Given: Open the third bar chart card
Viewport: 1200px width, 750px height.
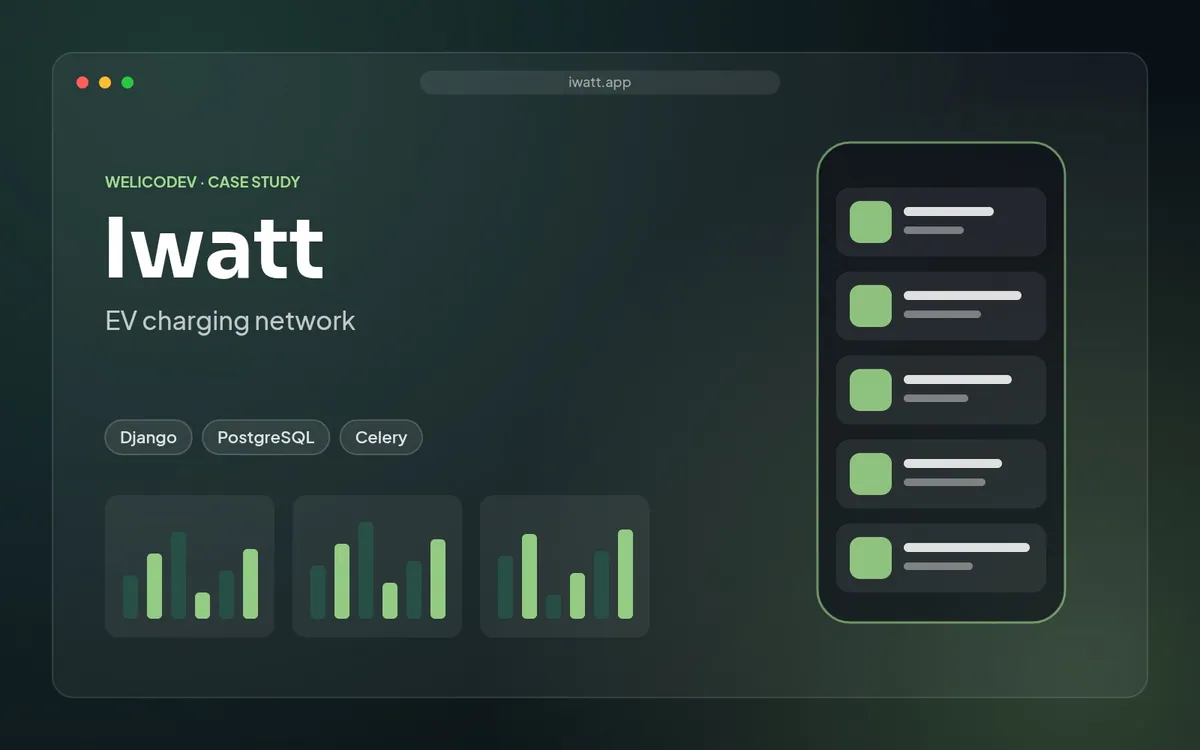Looking at the screenshot, I should [x=565, y=566].
